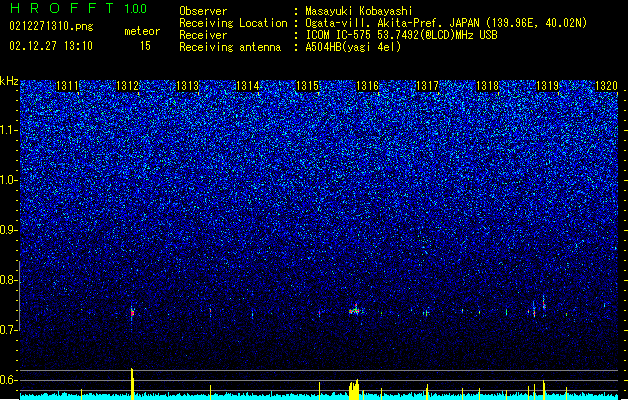The width and height of the screenshot is (629, 400).
Task: Click the large meteor echo cluster near 1316
Action: [x=355, y=310]
